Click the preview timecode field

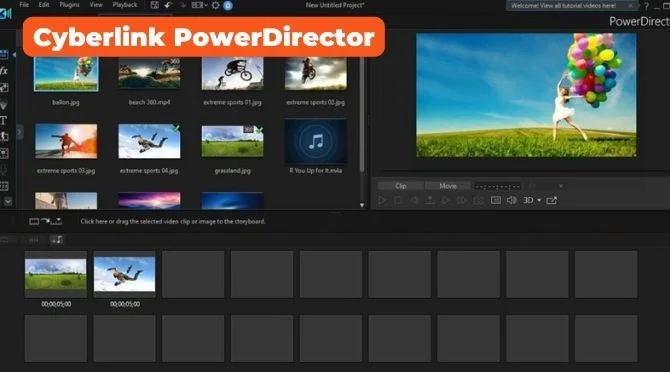498,186
